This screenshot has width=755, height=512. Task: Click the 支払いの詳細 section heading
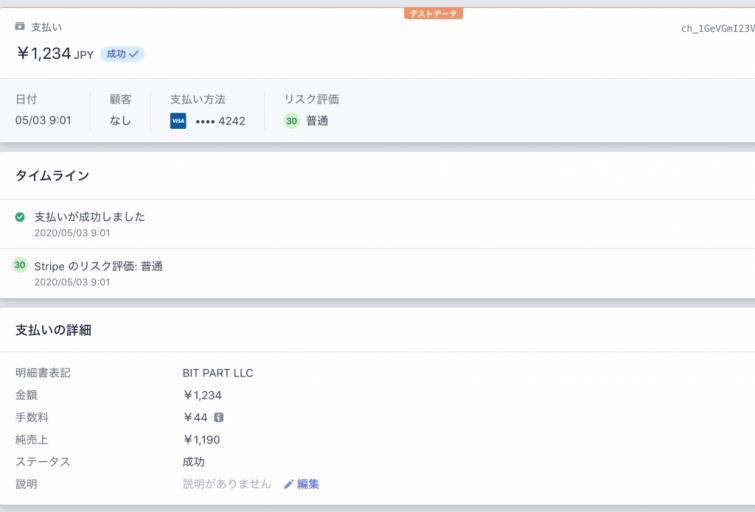tap(54, 330)
